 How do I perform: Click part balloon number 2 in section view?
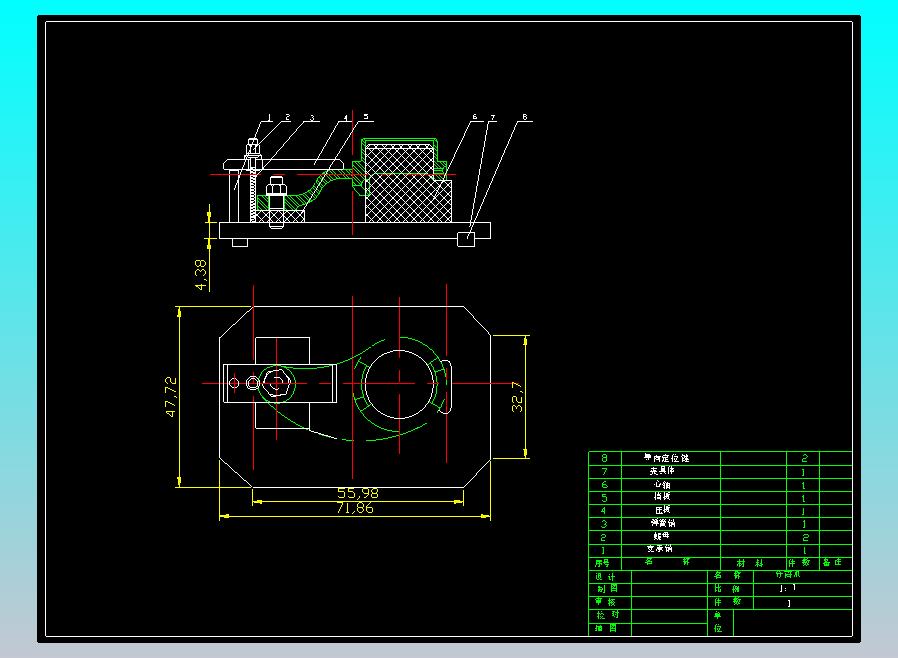click(287, 117)
